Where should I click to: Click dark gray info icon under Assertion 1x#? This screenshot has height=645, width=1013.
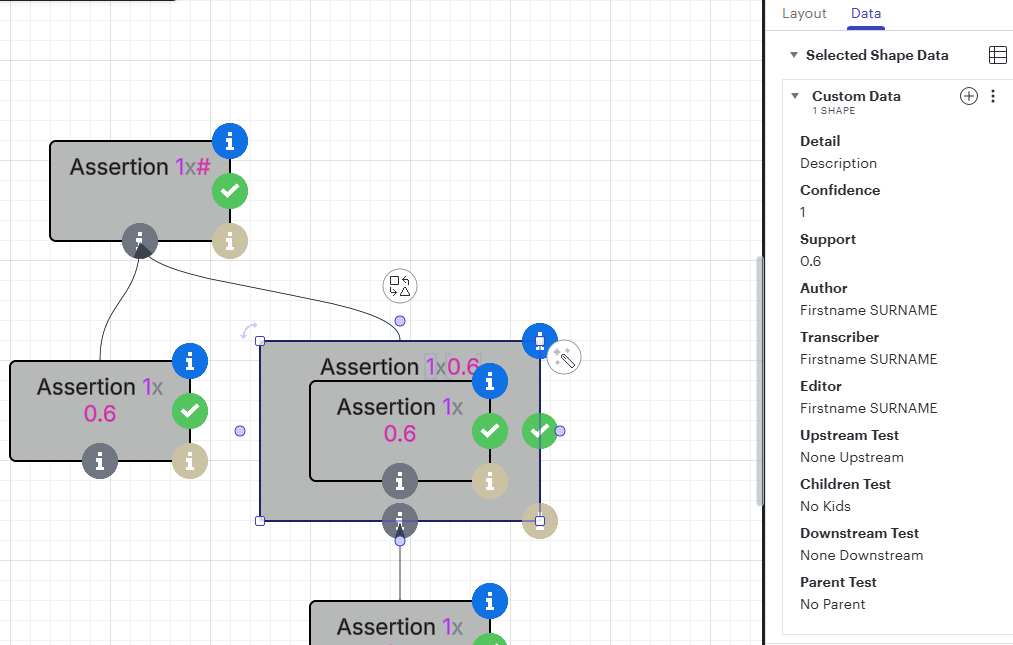tap(140, 241)
